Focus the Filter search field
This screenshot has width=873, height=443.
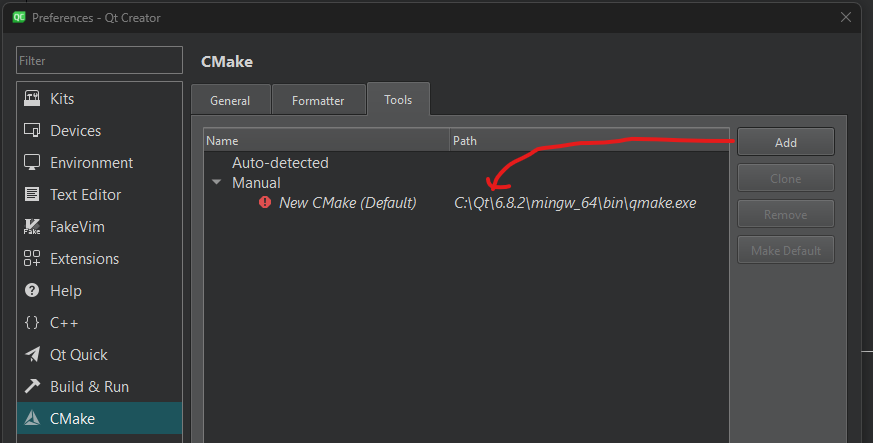pos(99,61)
